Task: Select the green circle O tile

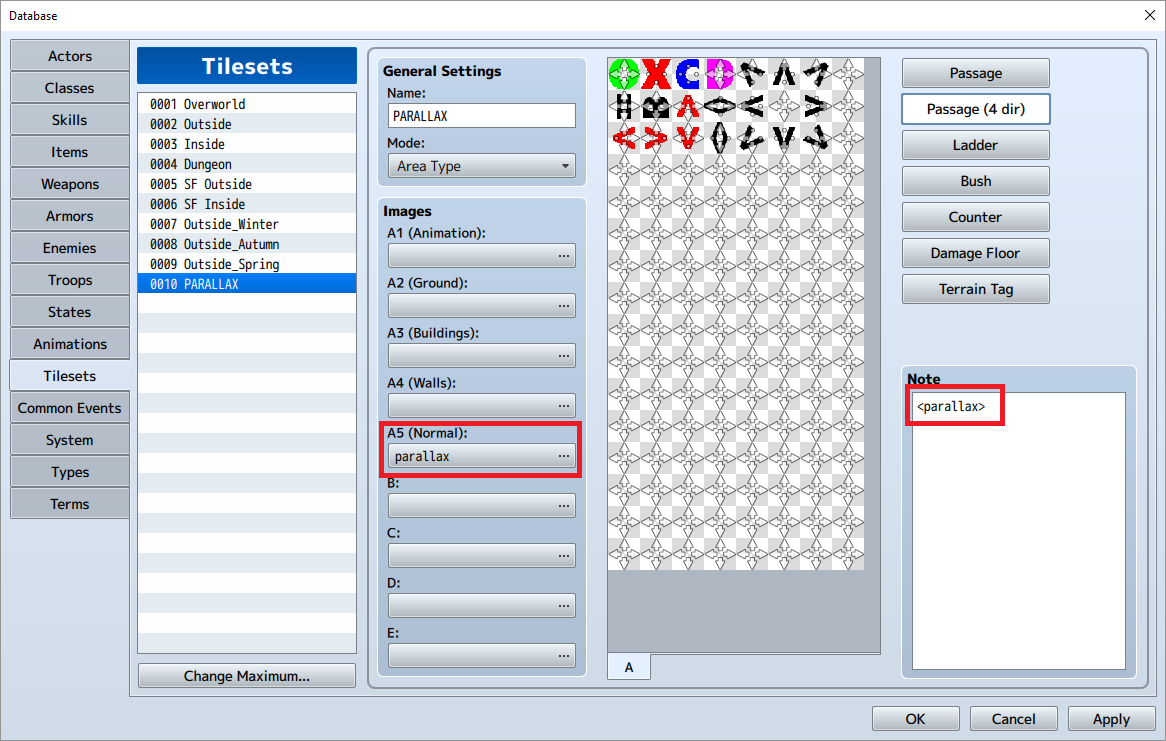Action: click(624, 74)
